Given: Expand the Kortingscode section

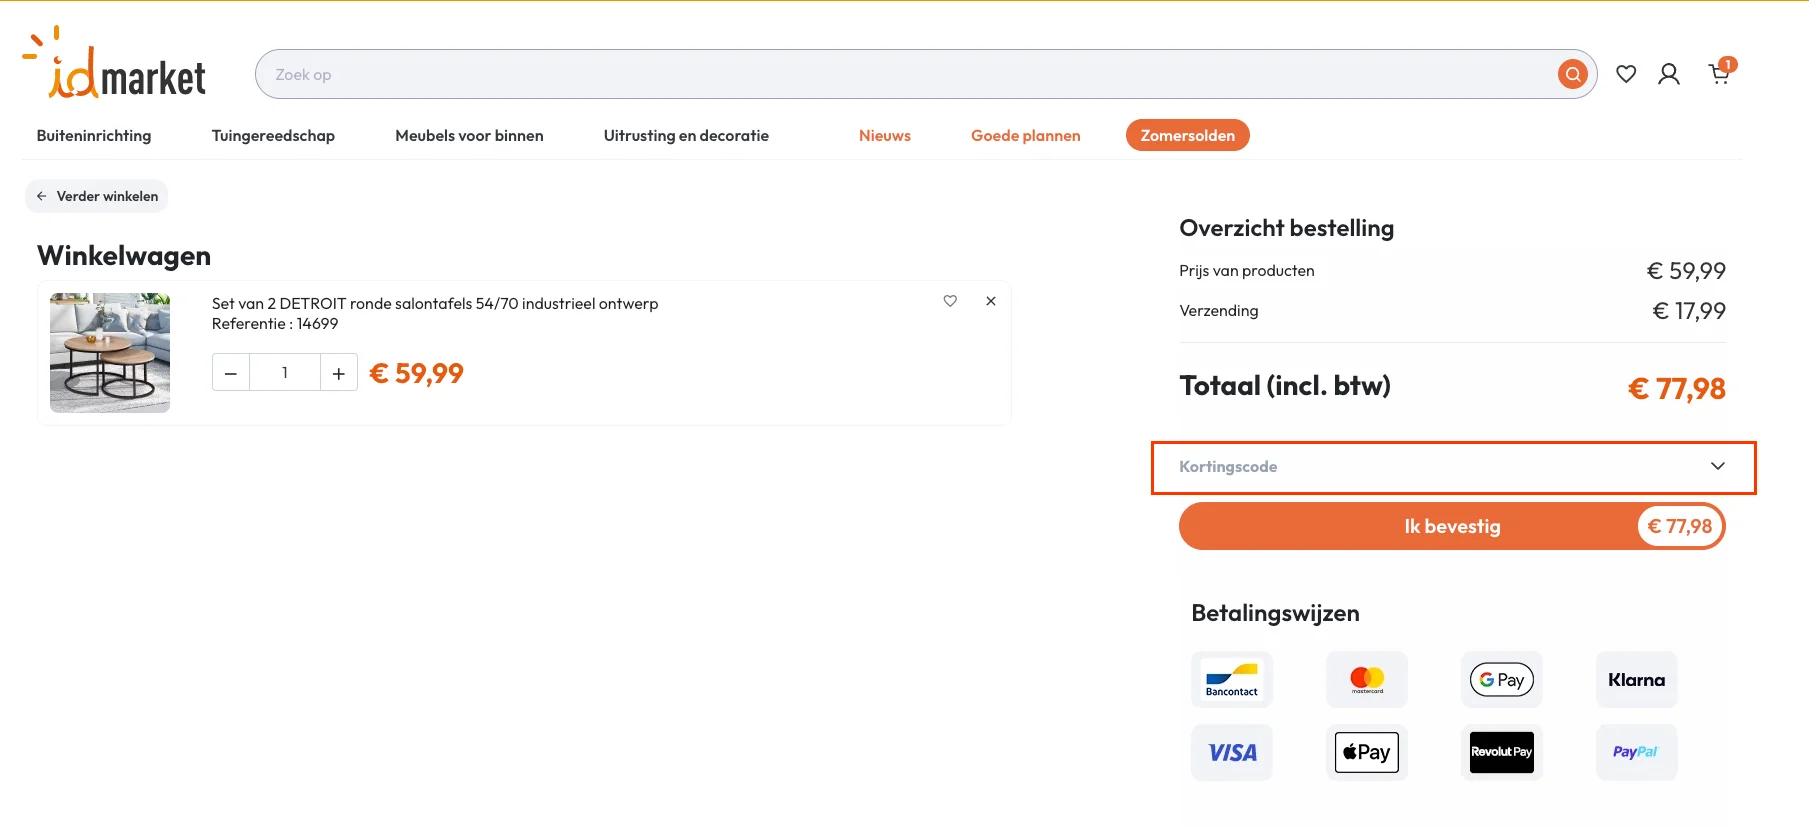Looking at the screenshot, I should [x=1453, y=467].
